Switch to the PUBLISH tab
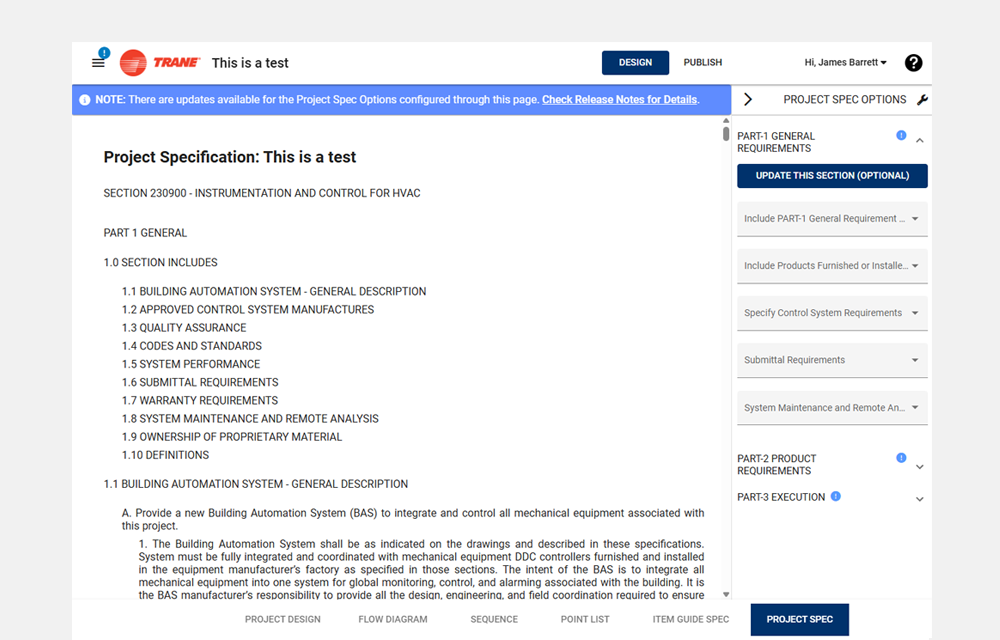1000x640 pixels. click(x=703, y=62)
